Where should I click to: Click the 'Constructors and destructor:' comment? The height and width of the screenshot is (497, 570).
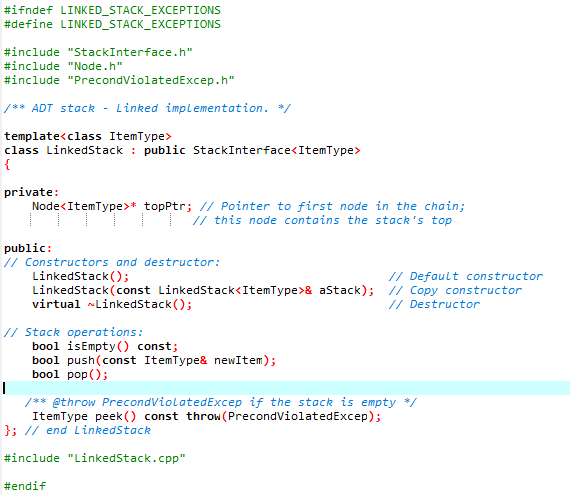click(x=112, y=262)
